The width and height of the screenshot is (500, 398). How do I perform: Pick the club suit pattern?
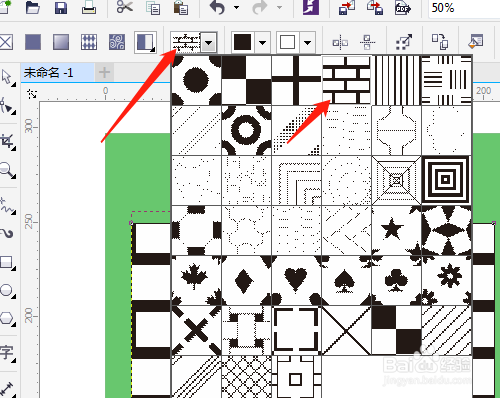click(397, 280)
